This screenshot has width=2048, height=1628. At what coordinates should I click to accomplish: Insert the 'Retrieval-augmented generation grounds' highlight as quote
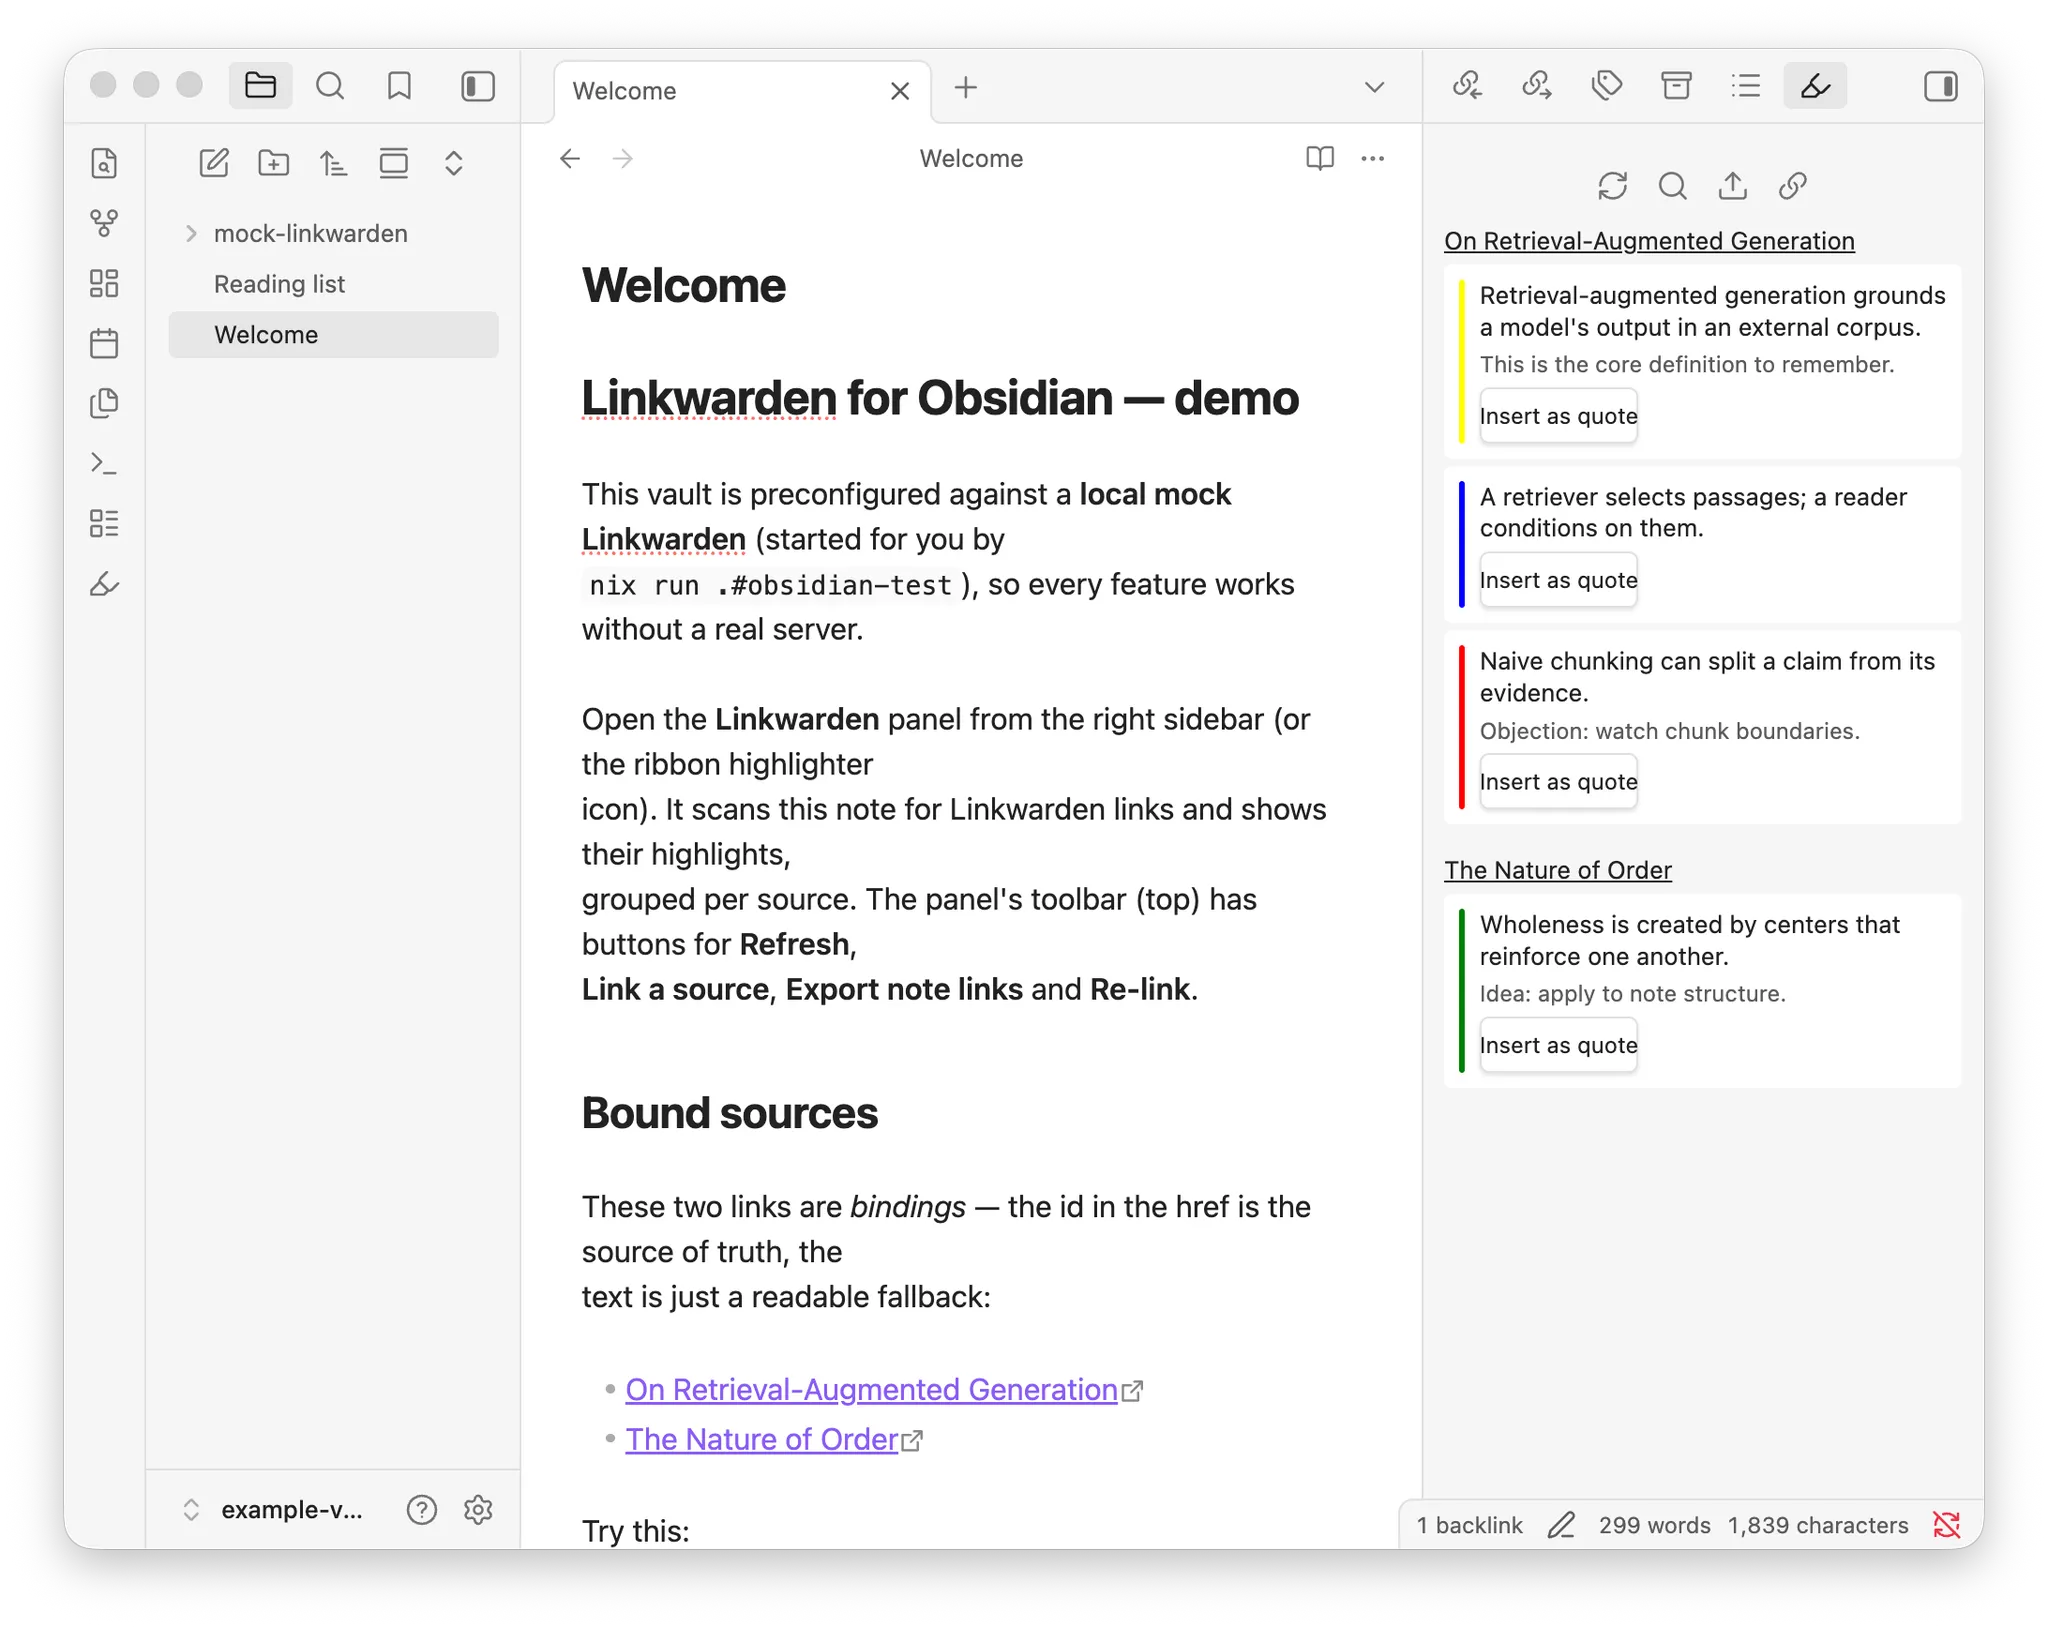(x=1558, y=416)
